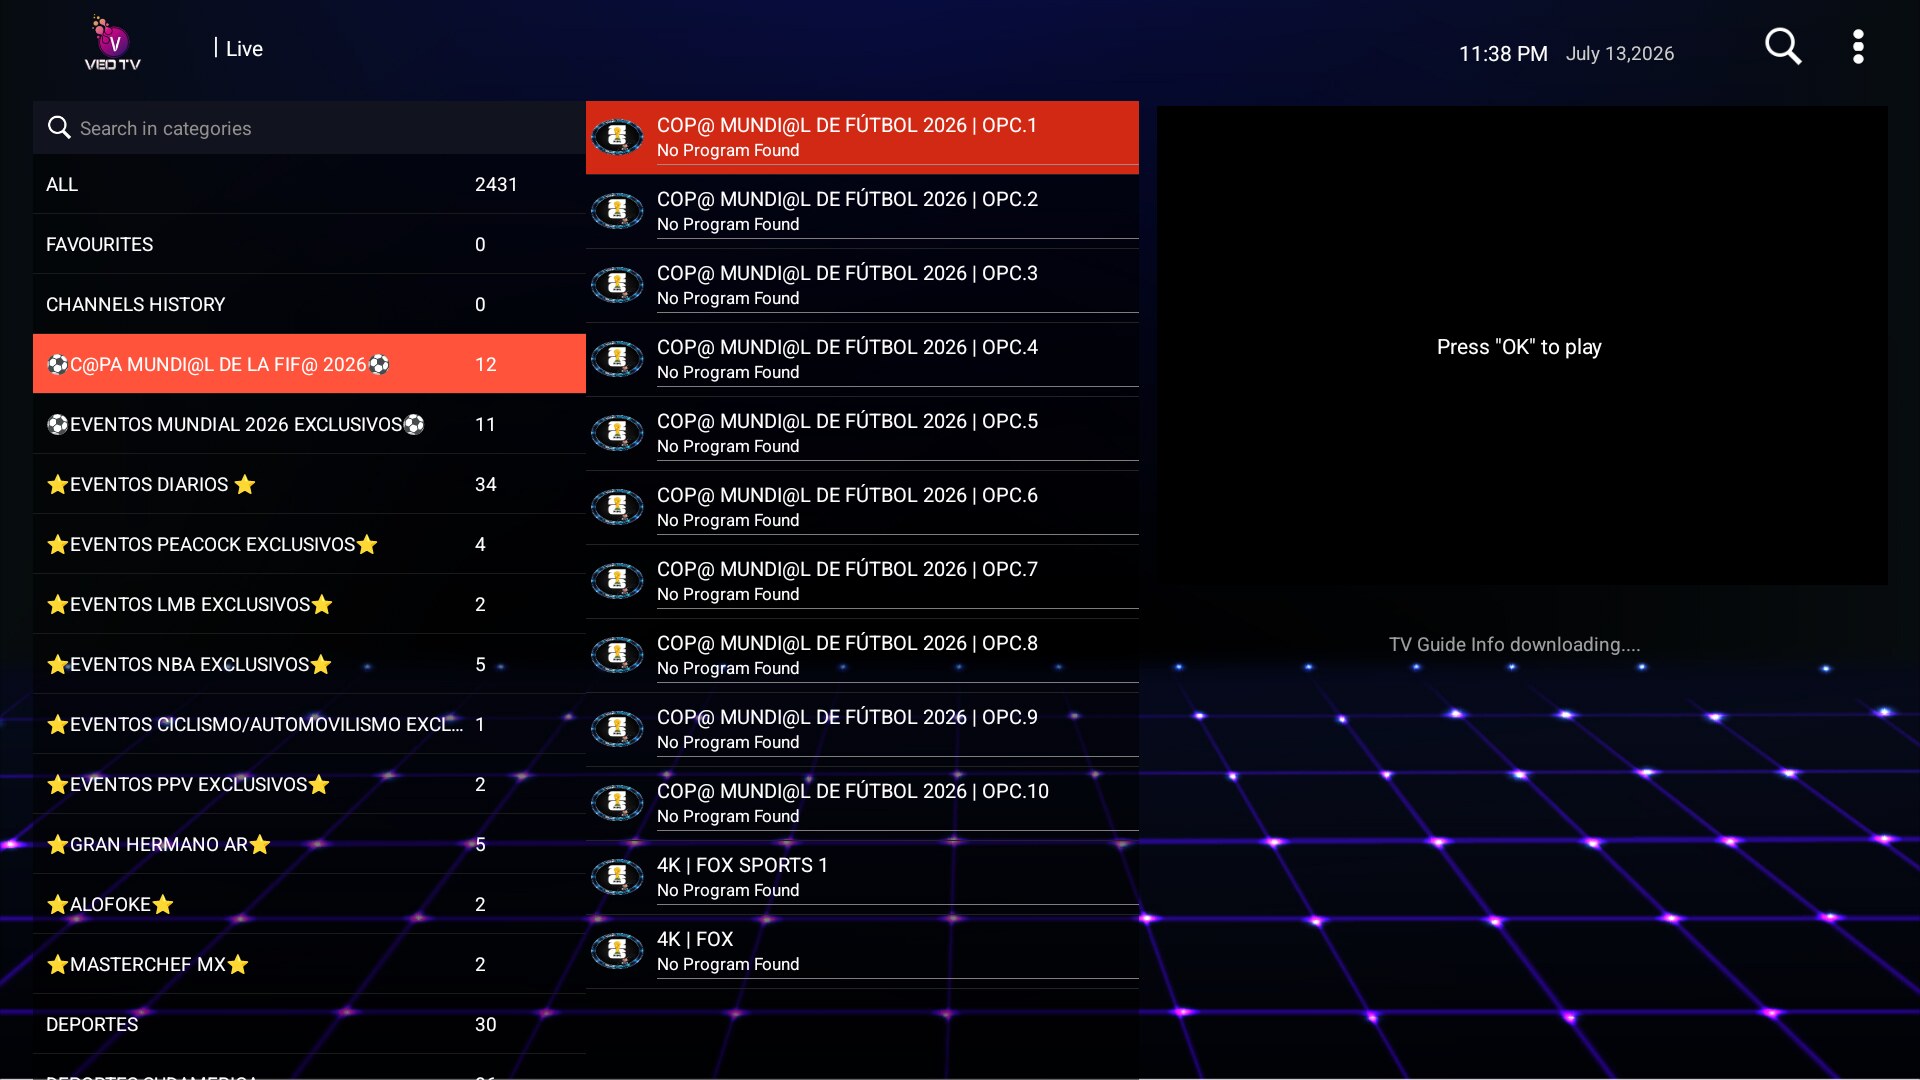Click the Press "OK" to play preview
This screenshot has width=1920, height=1080.
click(1522, 346)
